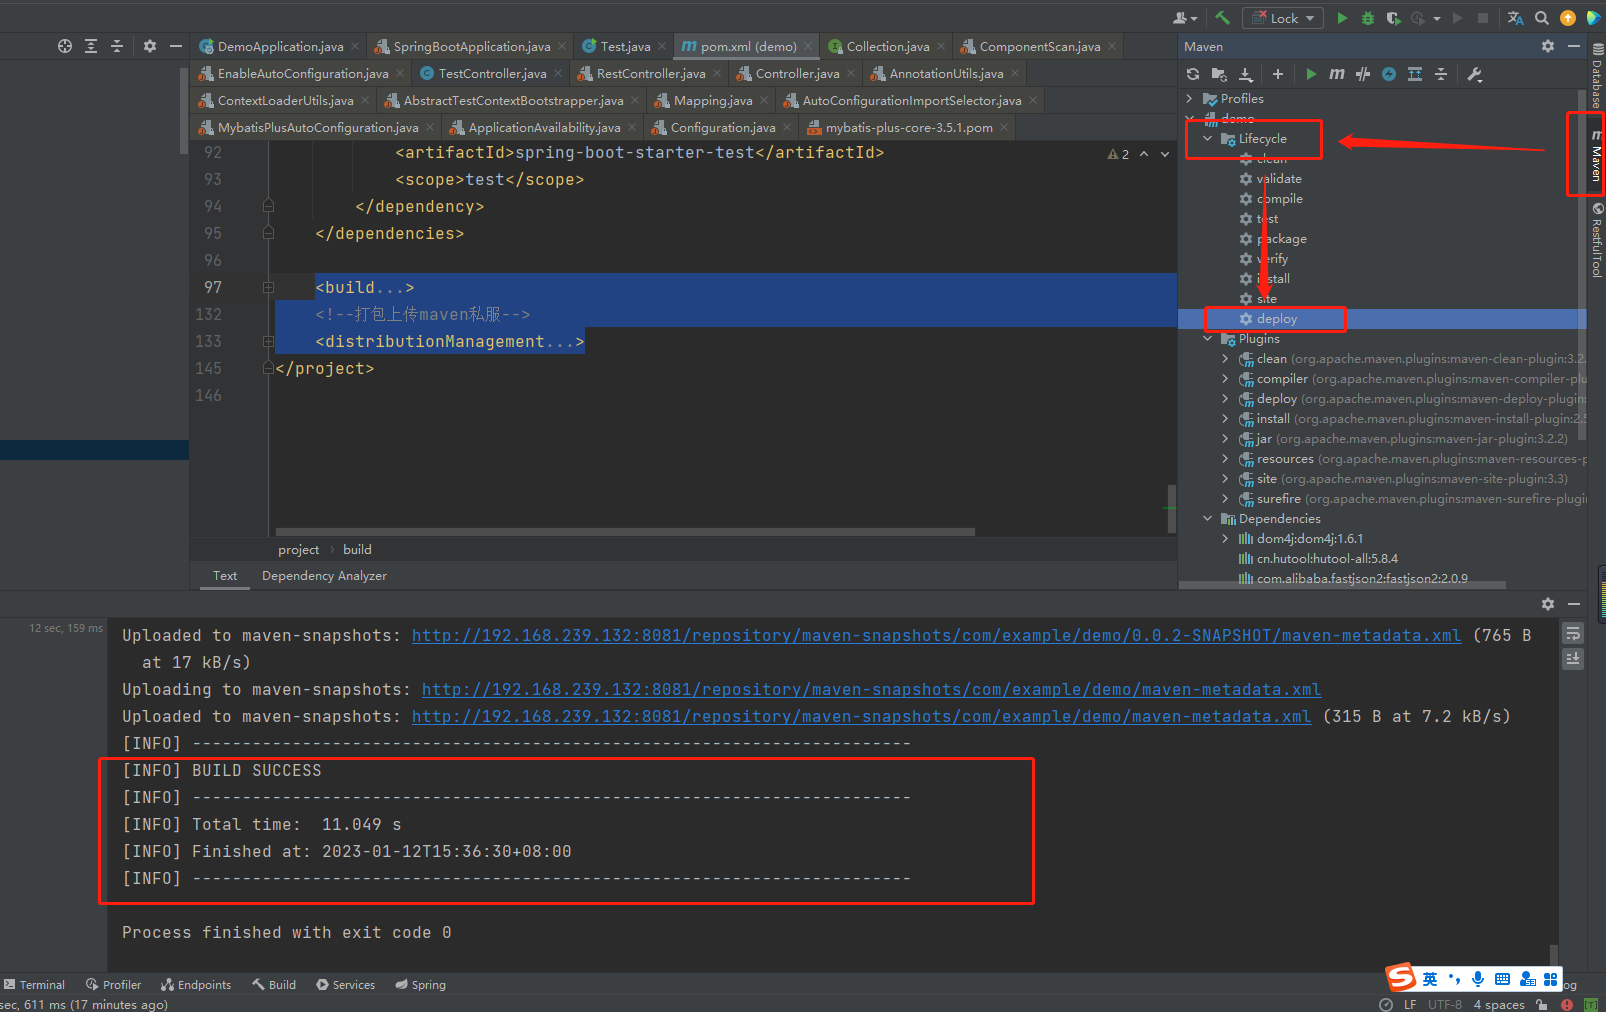Click the orange update arrow icon

pyautogui.click(x=1567, y=18)
